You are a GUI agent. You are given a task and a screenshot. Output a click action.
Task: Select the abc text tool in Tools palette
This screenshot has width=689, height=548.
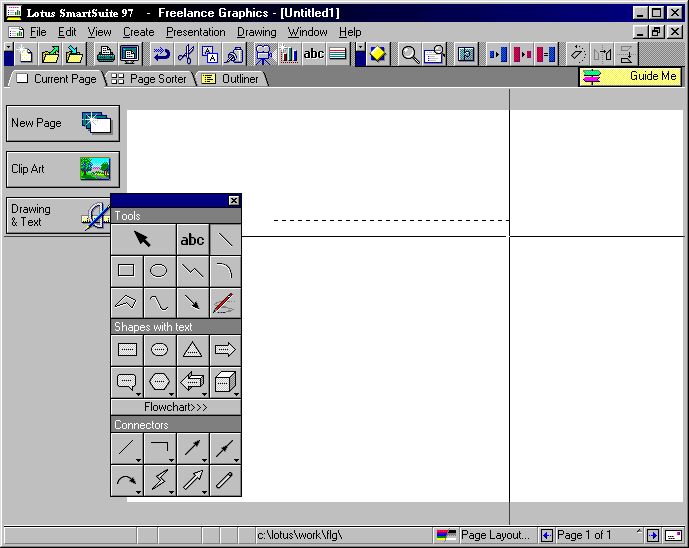click(192, 239)
